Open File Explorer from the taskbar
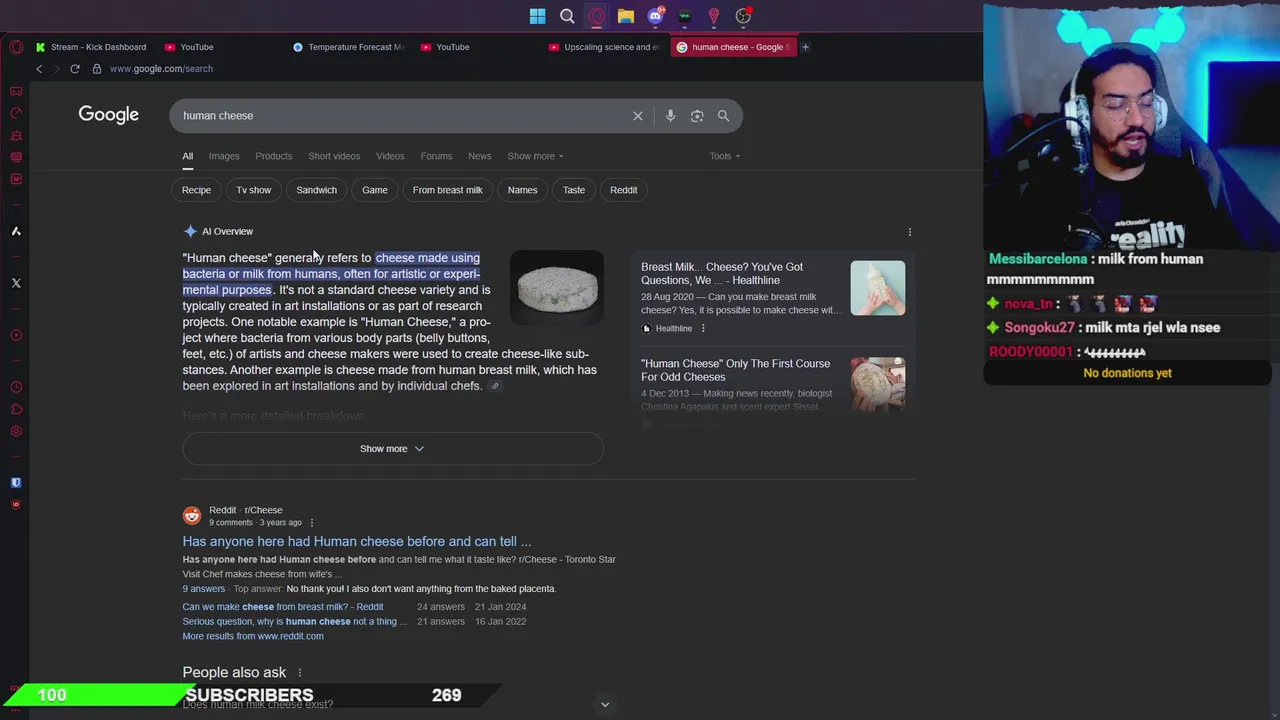The height and width of the screenshot is (720, 1280). tap(626, 16)
